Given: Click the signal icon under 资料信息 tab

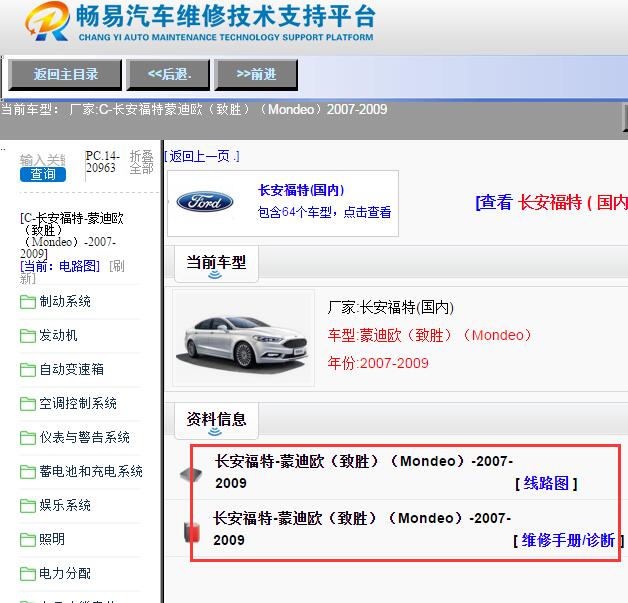Looking at the screenshot, I should [x=215, y=432].
